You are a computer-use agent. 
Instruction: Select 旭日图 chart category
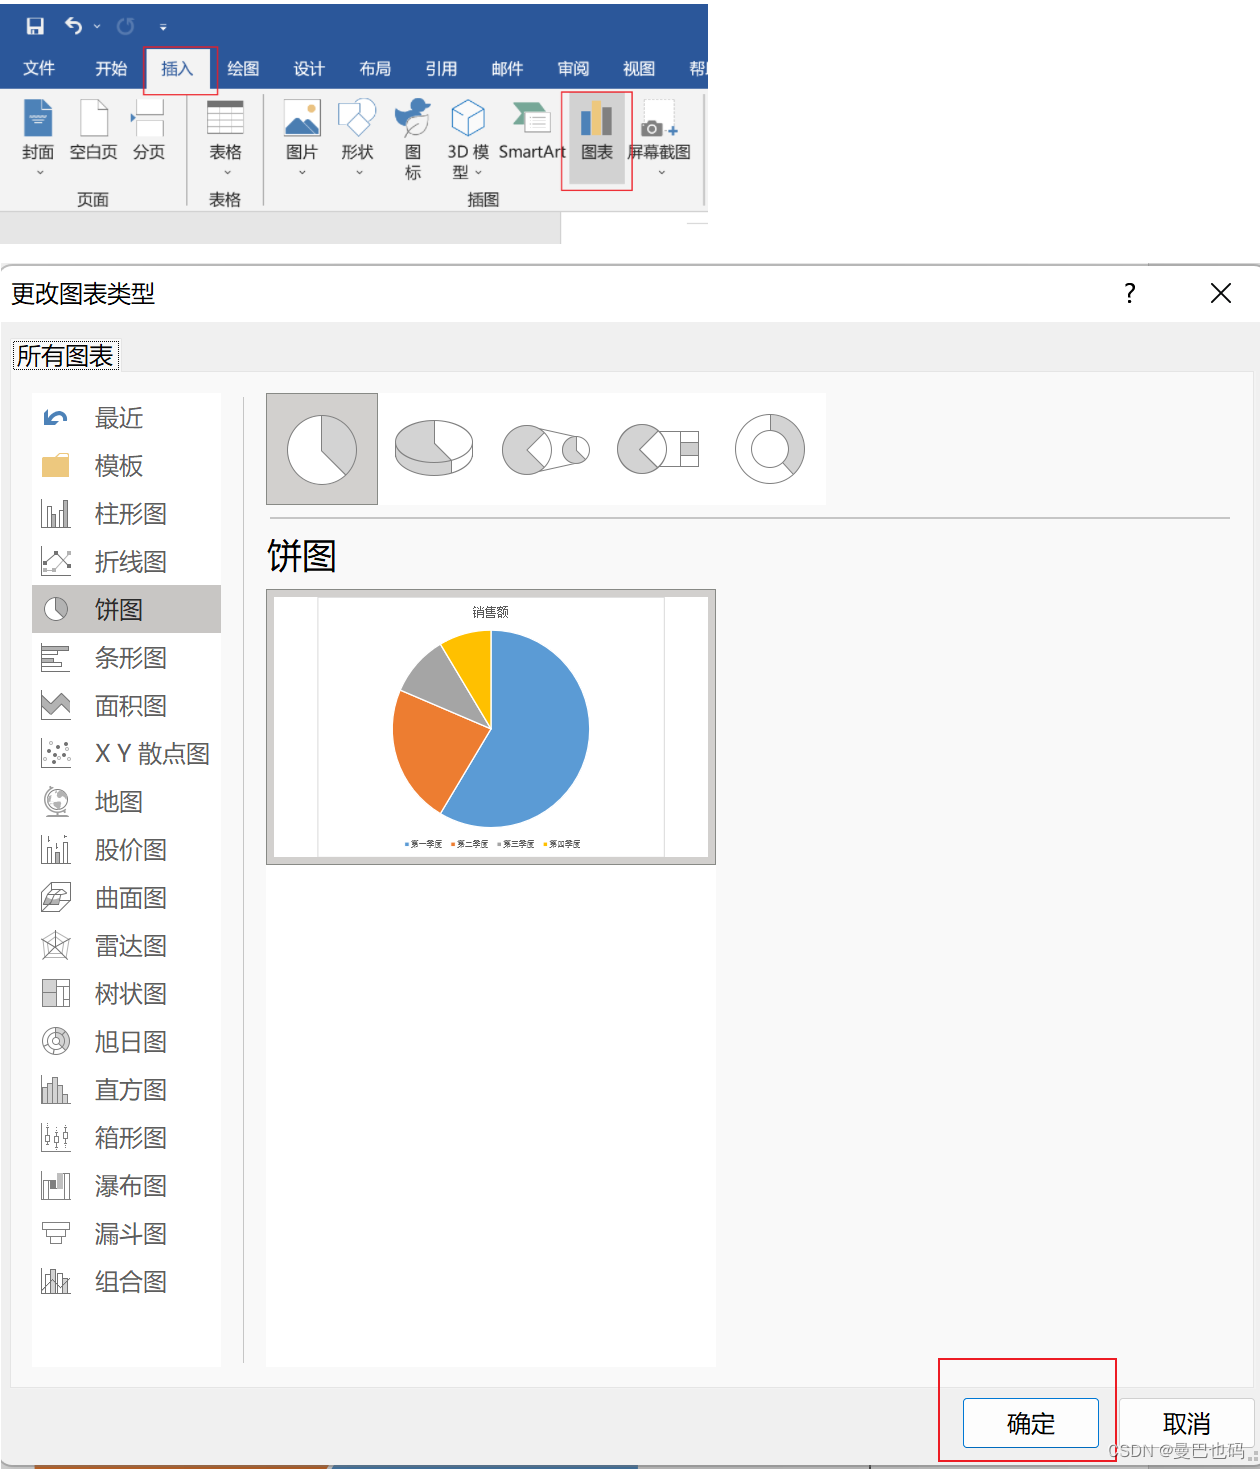[127, 1041]
